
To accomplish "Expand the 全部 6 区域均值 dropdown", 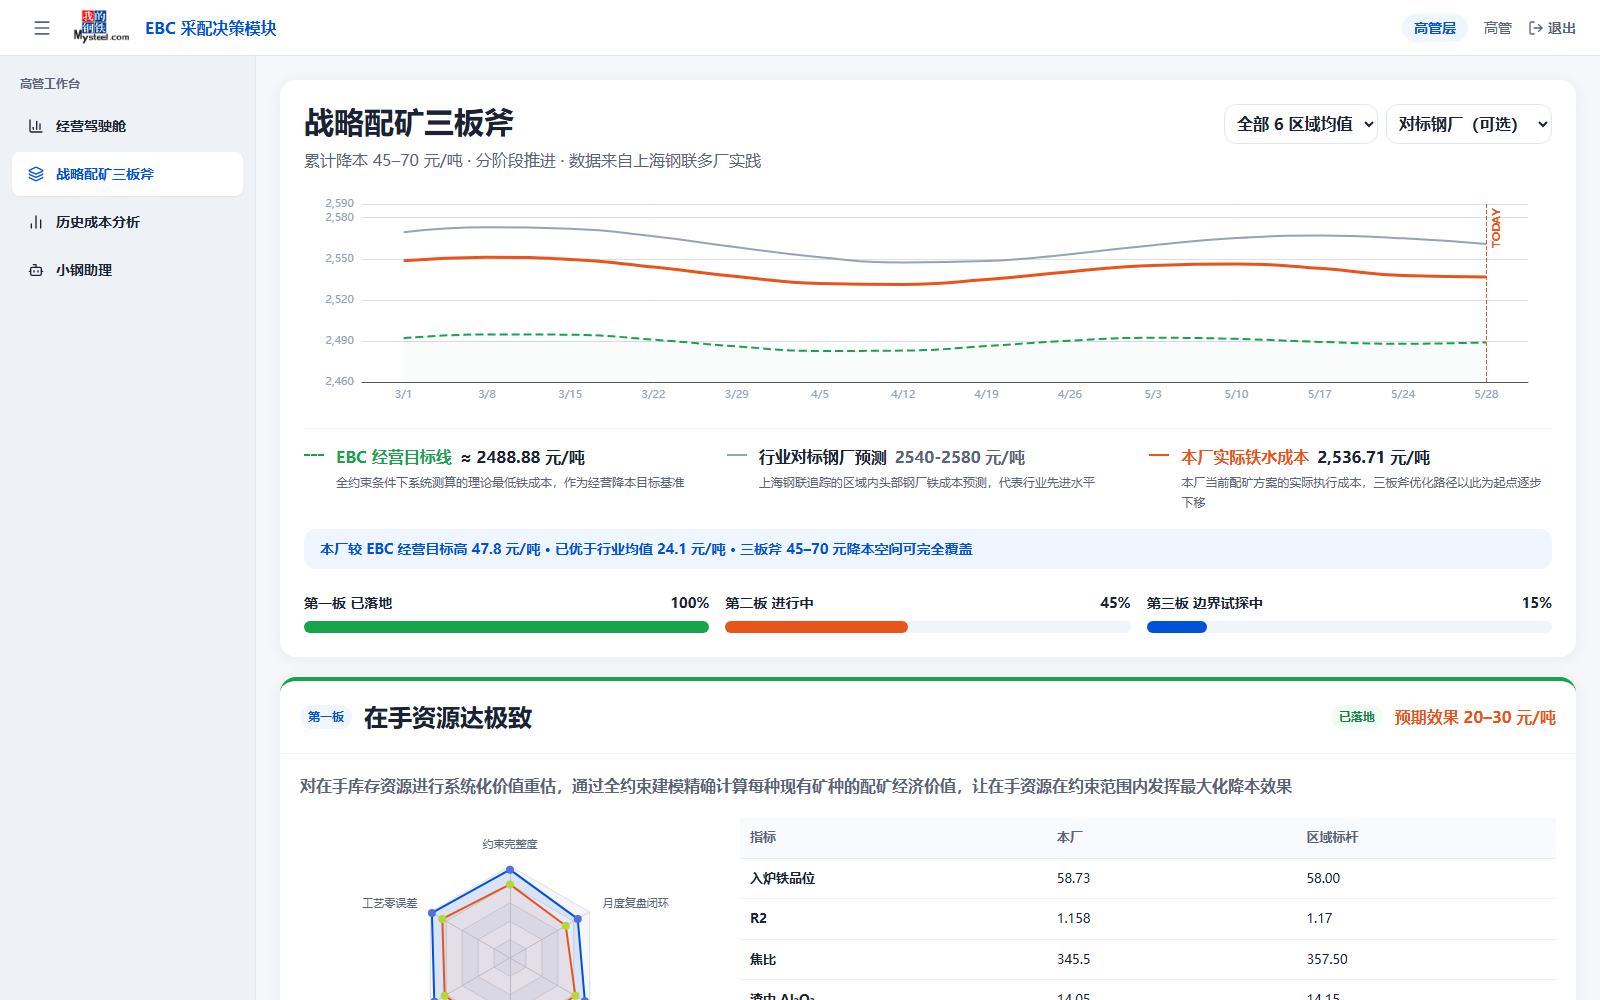I will coord(1301,124).
